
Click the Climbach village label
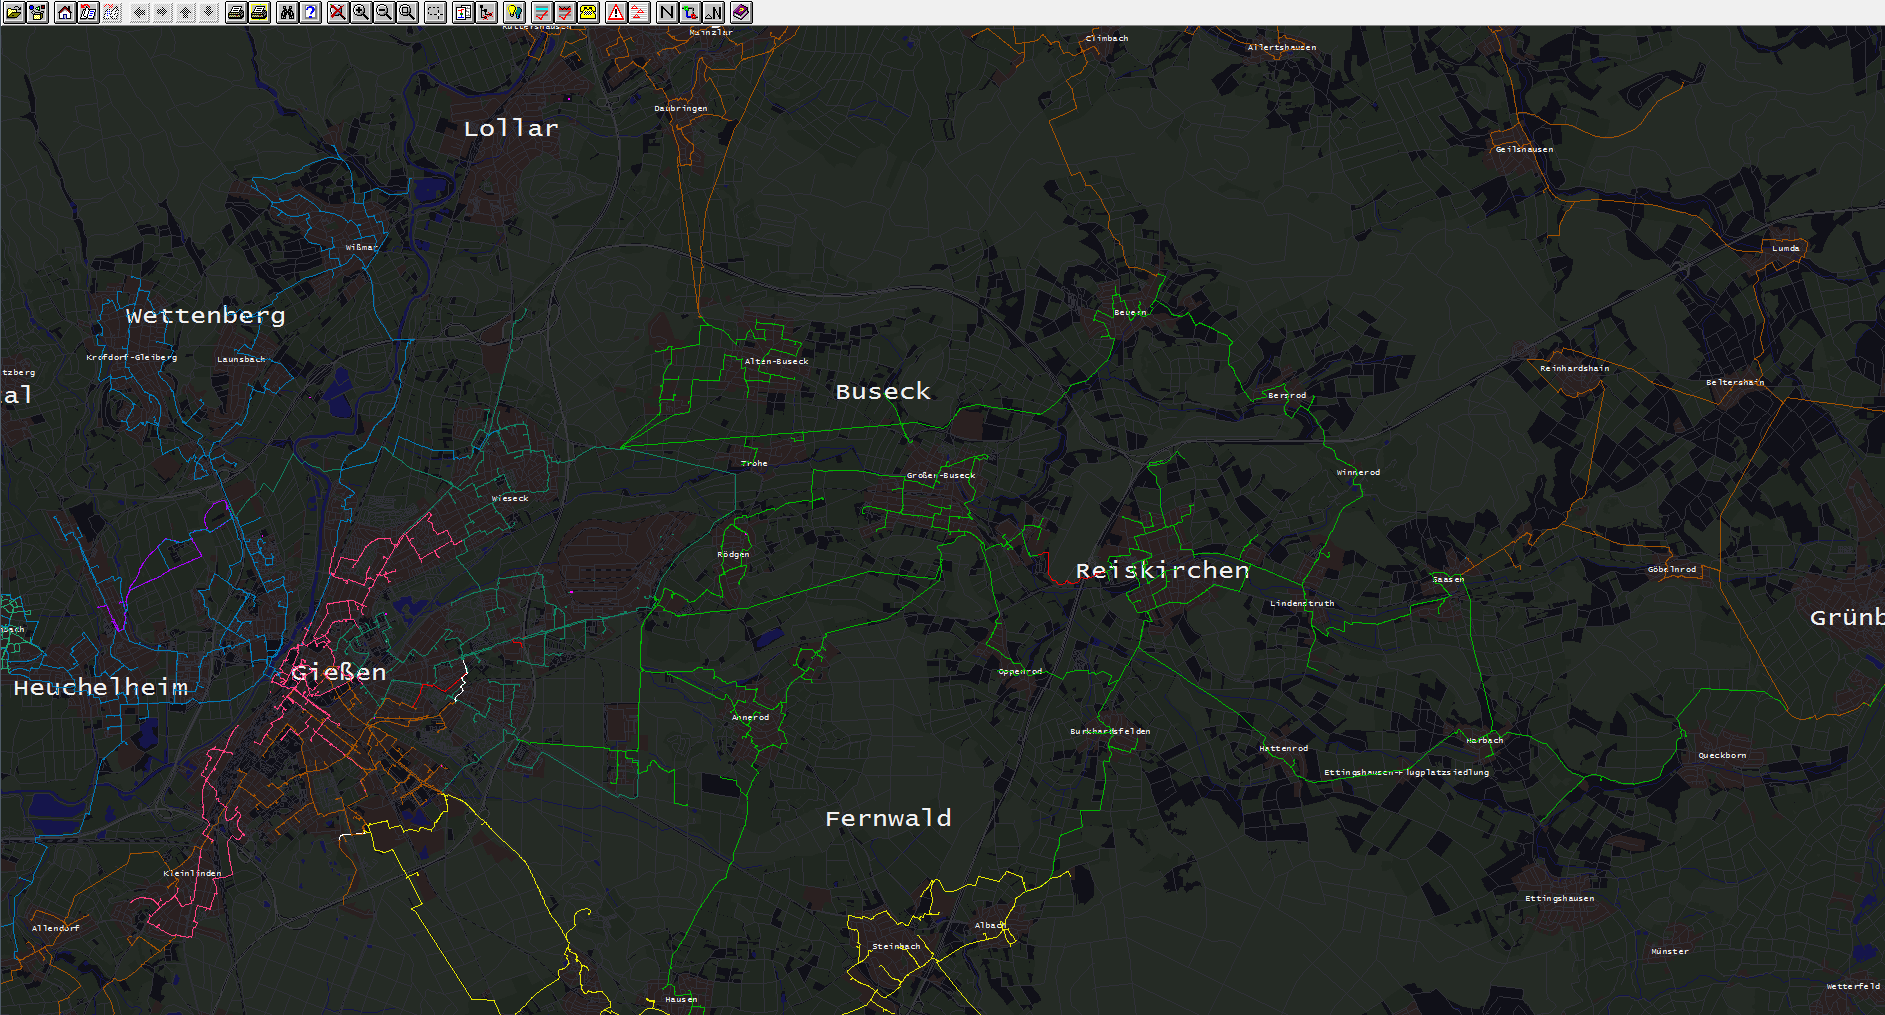1107,39
